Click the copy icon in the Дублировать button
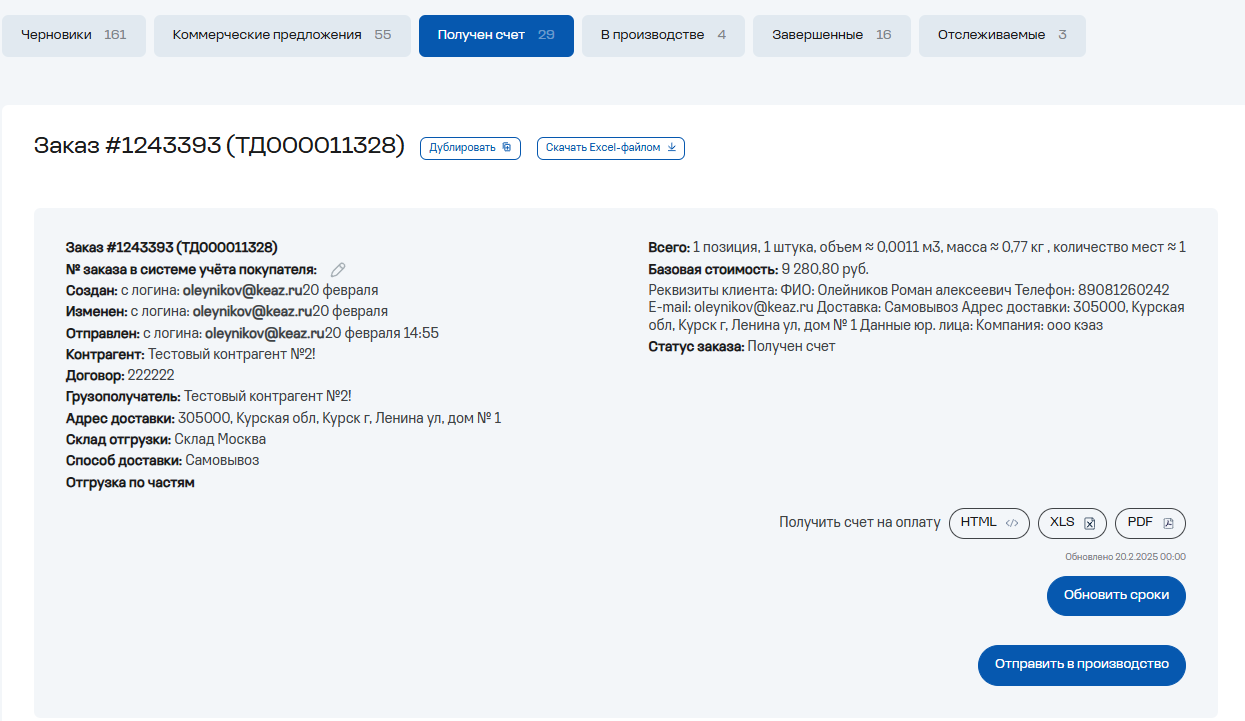The height and width of the screenshot is (721, 1245). pyautogui.click(x=507, y=148)
